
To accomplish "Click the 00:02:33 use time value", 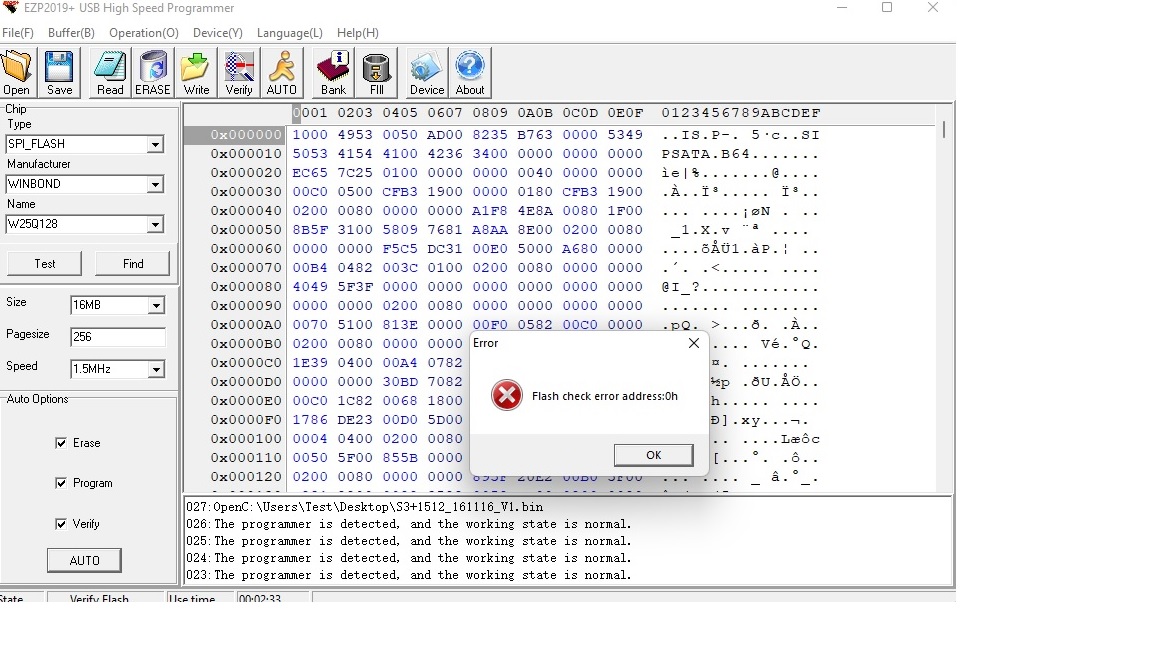I will point(260,599).
